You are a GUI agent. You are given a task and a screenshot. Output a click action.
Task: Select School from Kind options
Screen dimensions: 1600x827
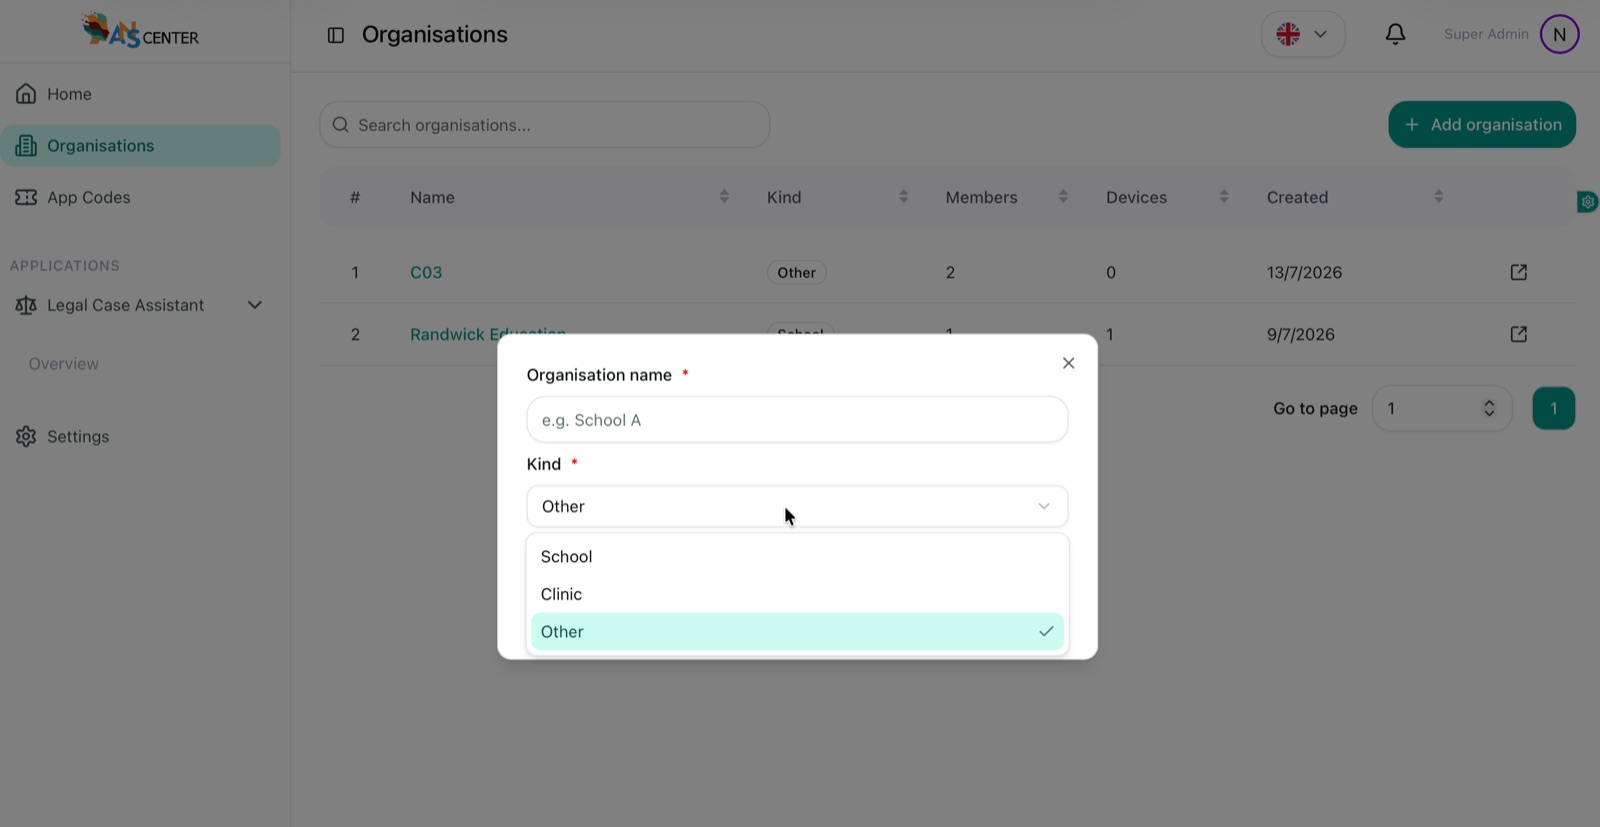(x=797, y=557)
